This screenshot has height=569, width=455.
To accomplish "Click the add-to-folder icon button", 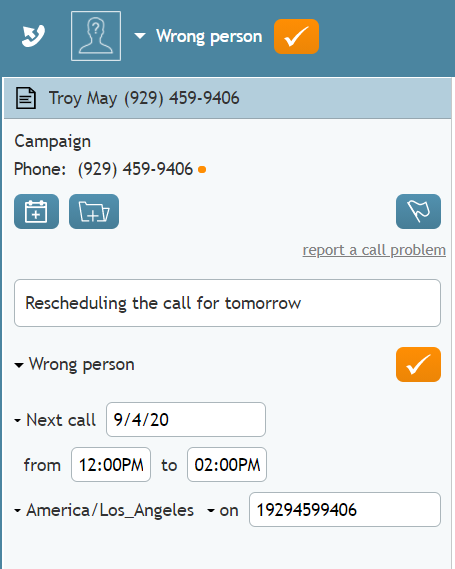I will (x=94, y=212).
